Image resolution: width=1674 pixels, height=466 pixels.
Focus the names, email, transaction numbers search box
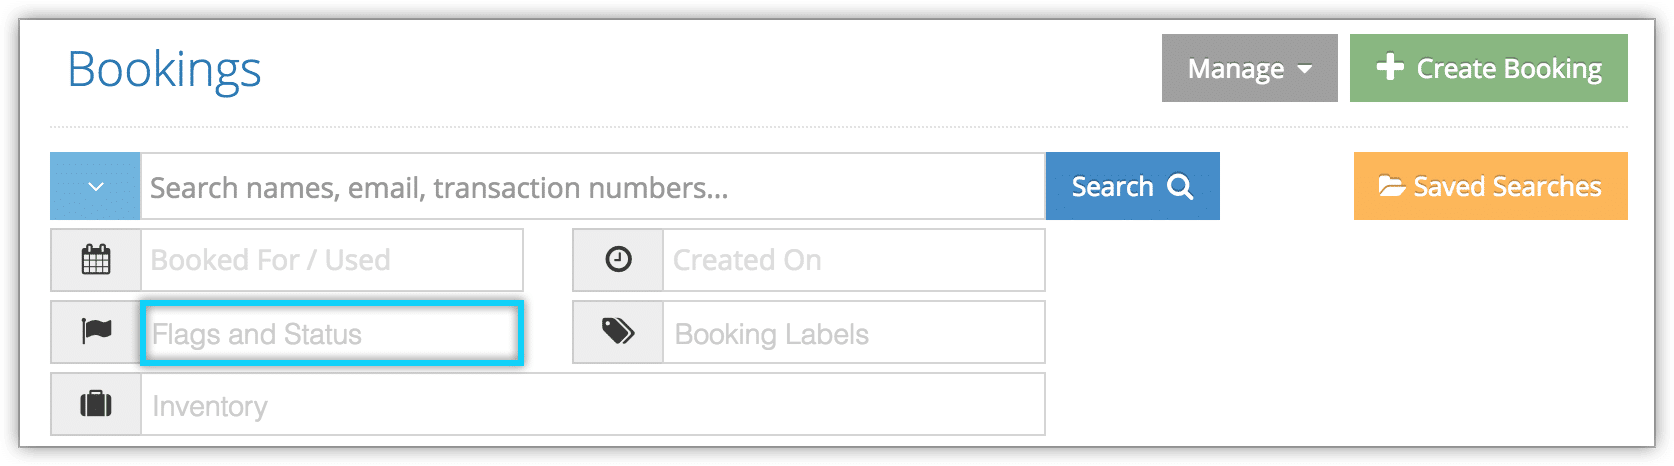593,186
